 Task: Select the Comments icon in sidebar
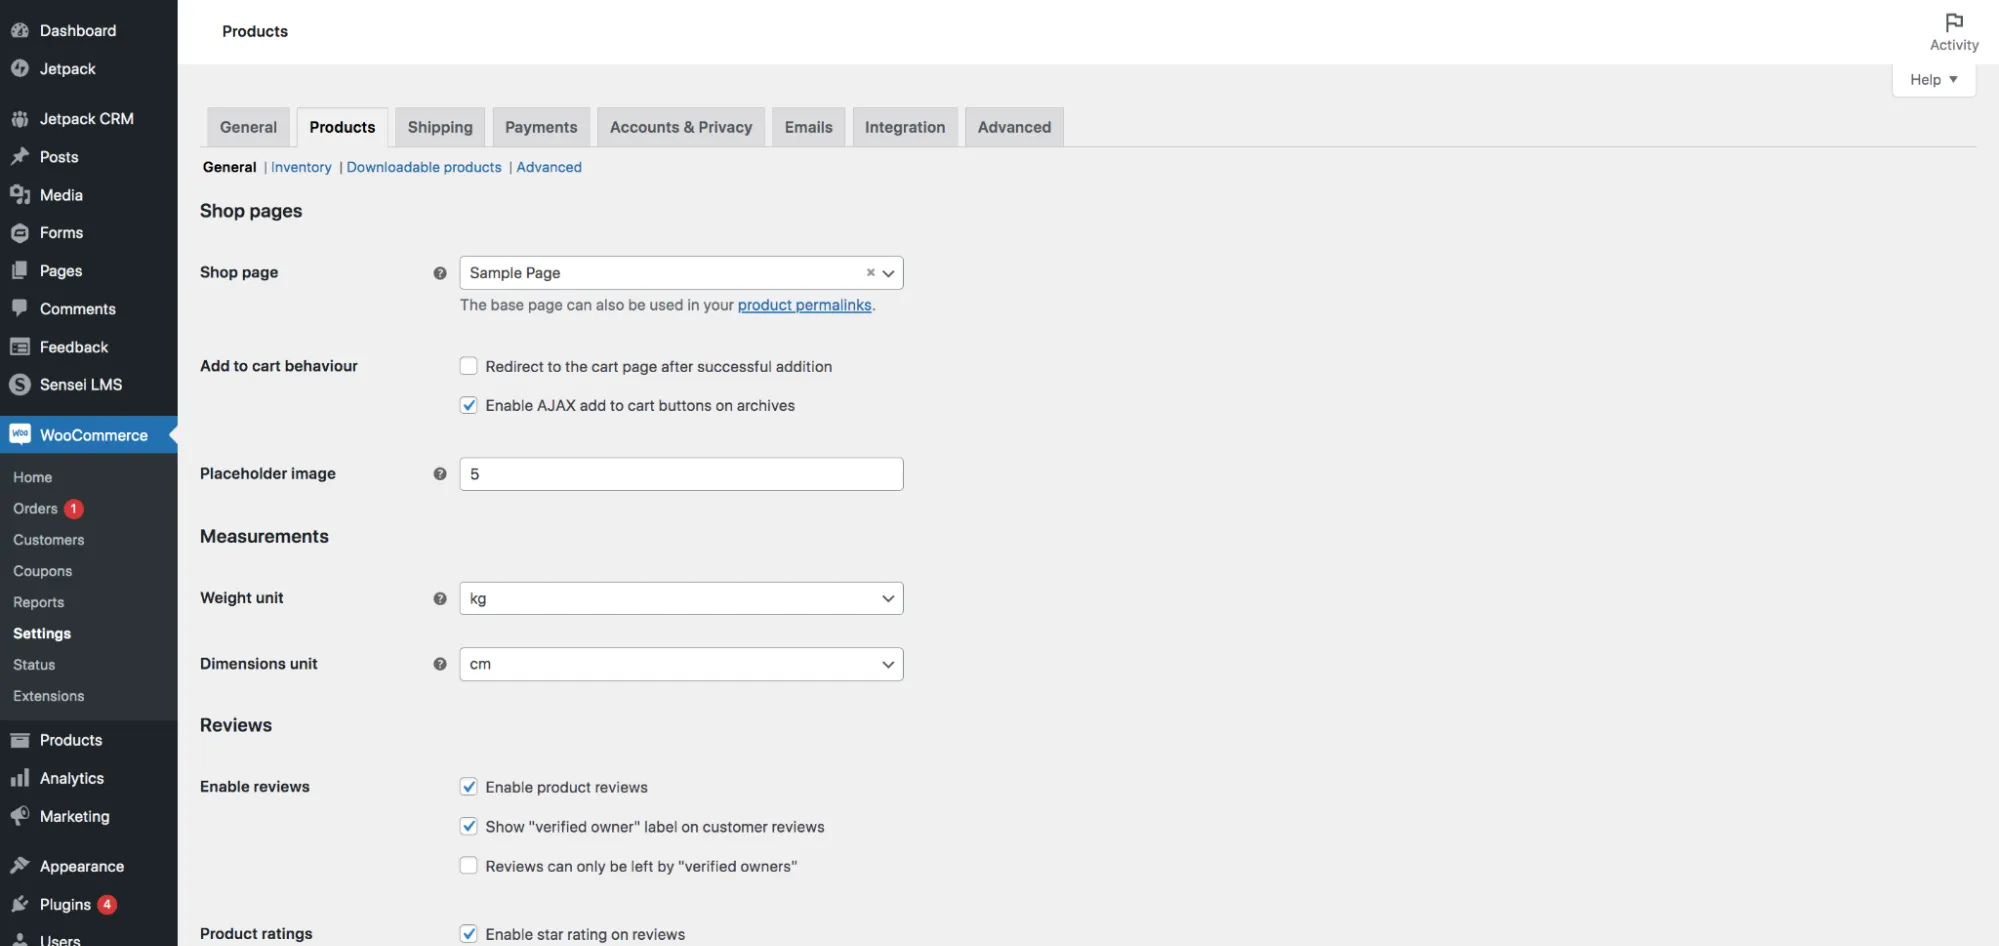click(x=21, y=308)
